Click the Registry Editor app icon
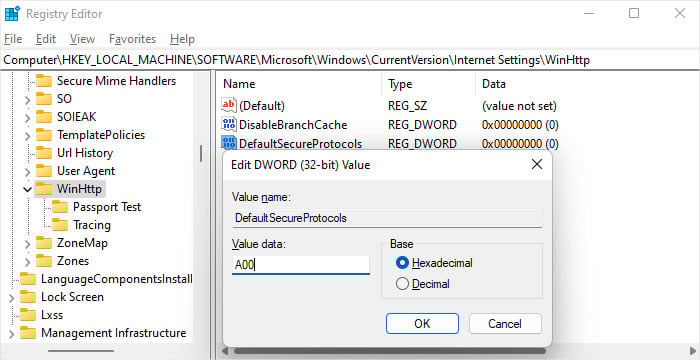The image size is (700, 360). (x=11, y=14)
